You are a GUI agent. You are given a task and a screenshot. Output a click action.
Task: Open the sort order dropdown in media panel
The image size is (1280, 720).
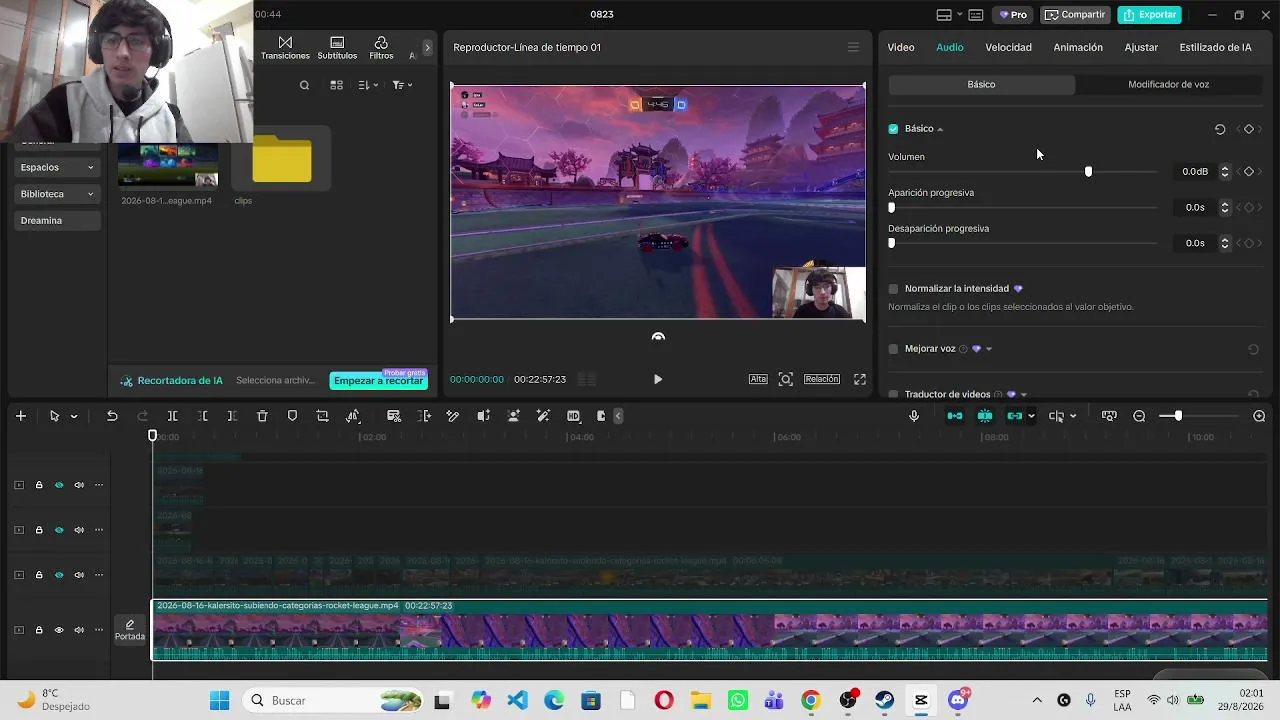(368, 85)
